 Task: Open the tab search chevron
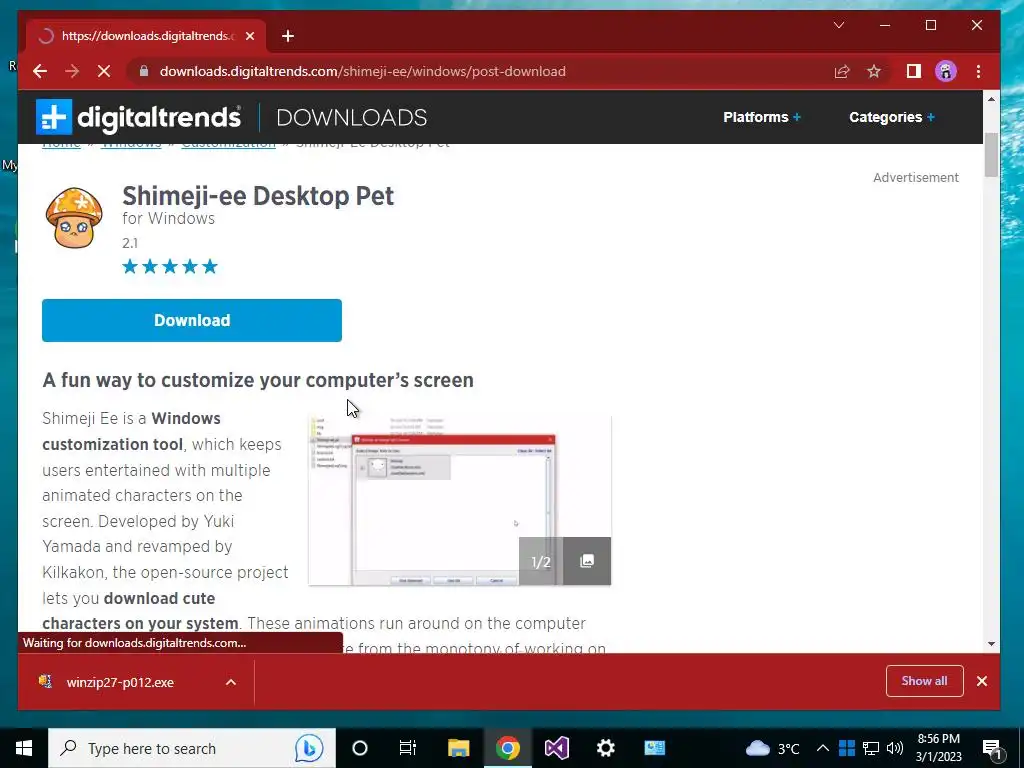(839, 25)
